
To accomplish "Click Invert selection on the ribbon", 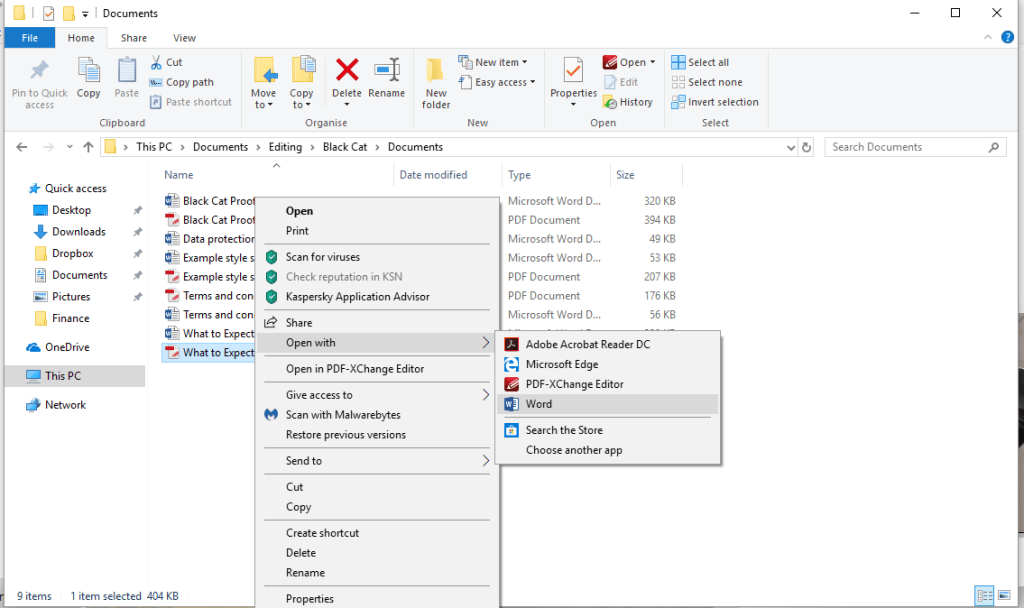I will (x=715, y=101).
